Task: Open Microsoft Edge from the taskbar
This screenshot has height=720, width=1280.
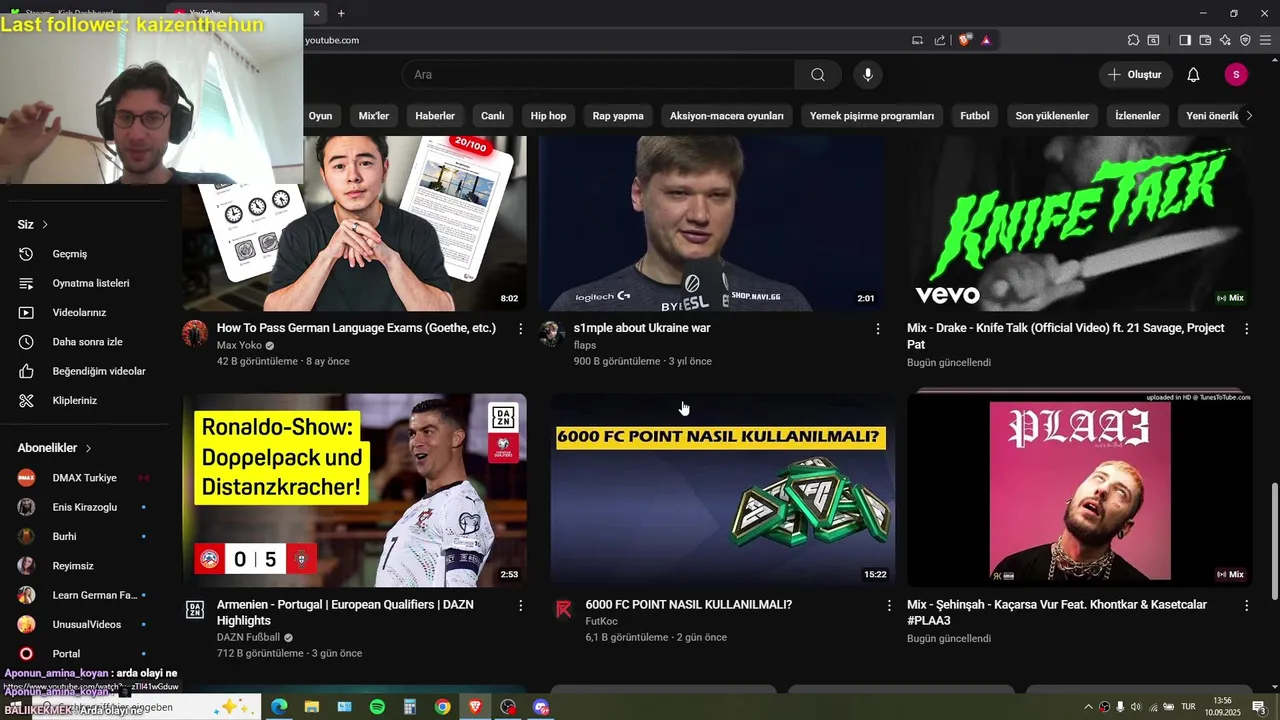Action: pos(279,707)
